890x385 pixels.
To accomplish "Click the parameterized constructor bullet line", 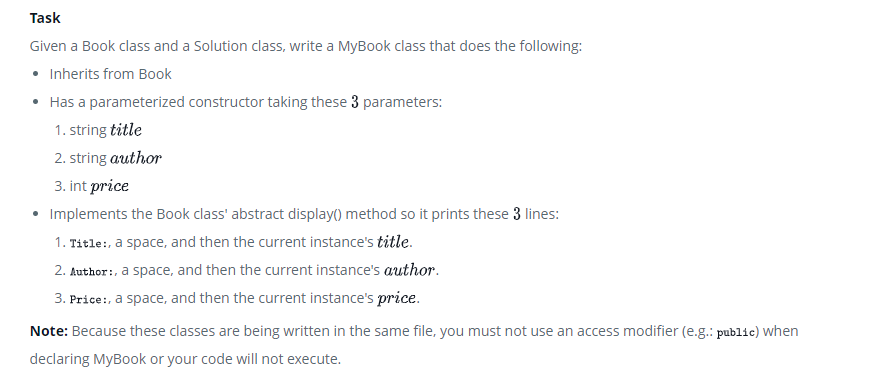I will coord(245,102).
